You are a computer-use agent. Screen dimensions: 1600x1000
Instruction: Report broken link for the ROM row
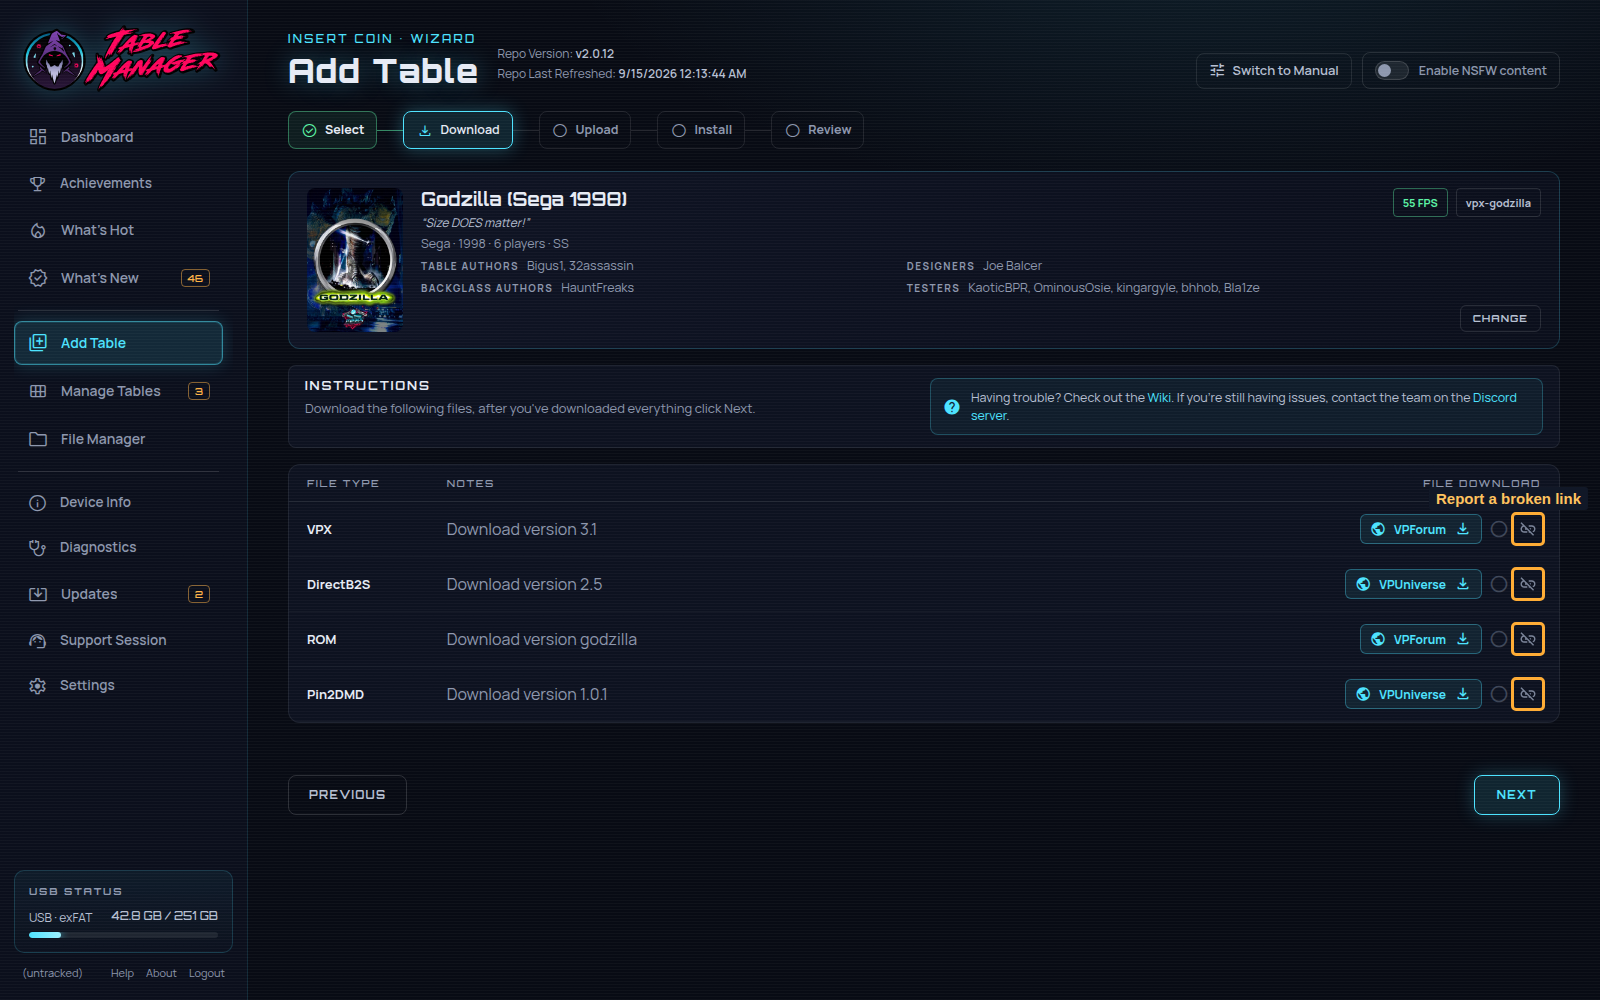[1527, 639]
